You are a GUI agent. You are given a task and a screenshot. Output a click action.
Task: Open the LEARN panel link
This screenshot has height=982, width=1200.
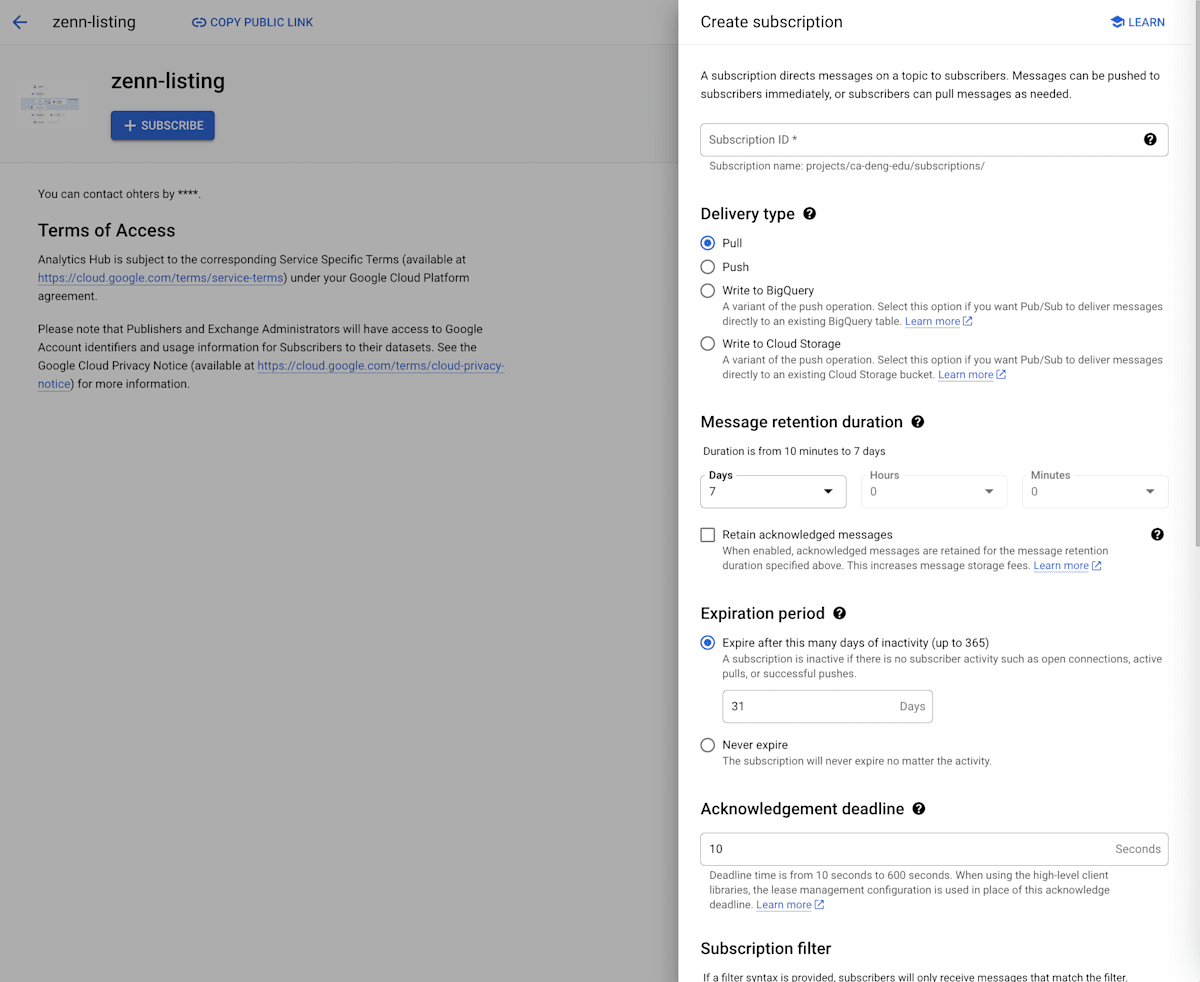coord(1137,22)
